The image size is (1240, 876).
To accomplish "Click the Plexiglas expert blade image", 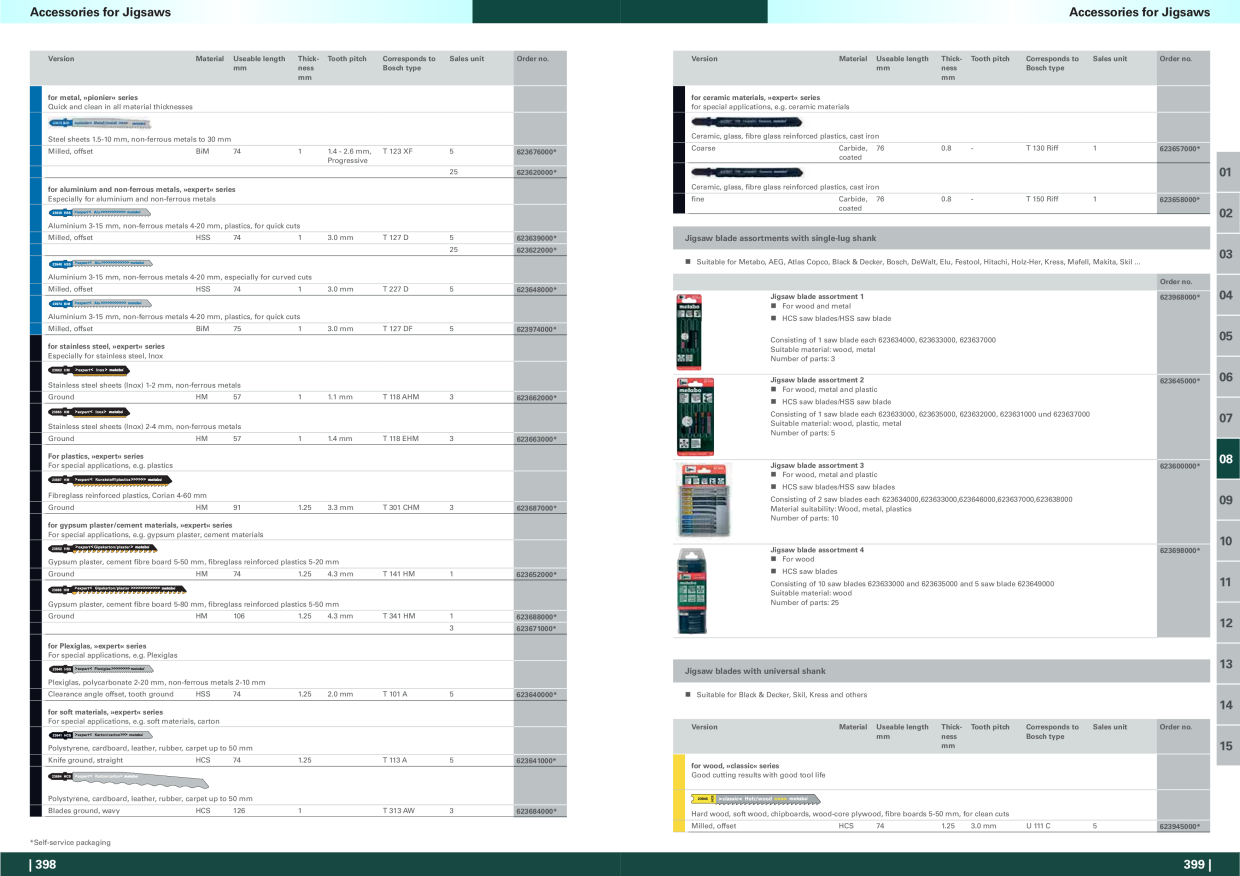I will 101,667.
